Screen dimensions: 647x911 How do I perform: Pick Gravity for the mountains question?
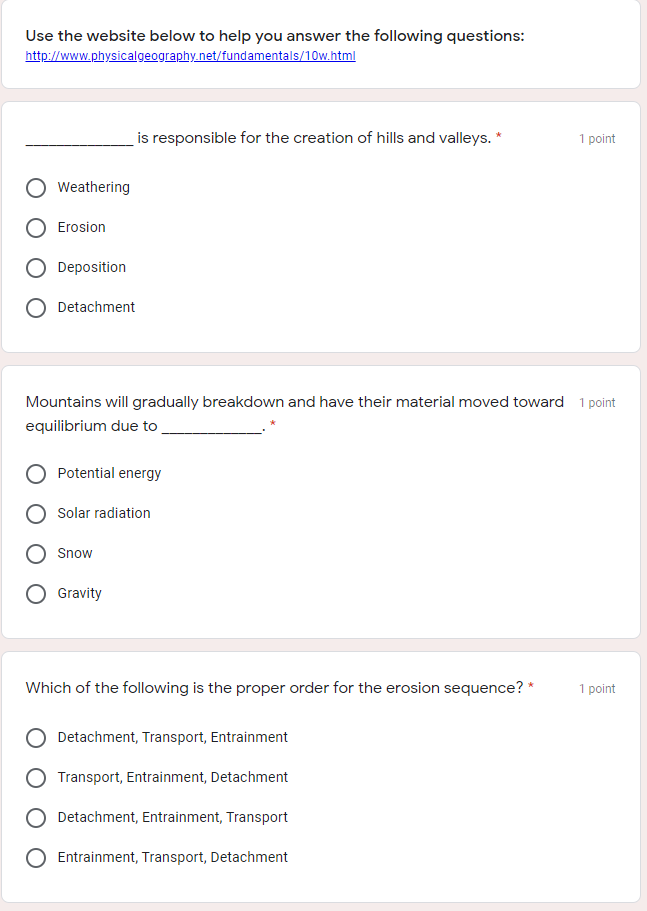(x=36, y=593)
